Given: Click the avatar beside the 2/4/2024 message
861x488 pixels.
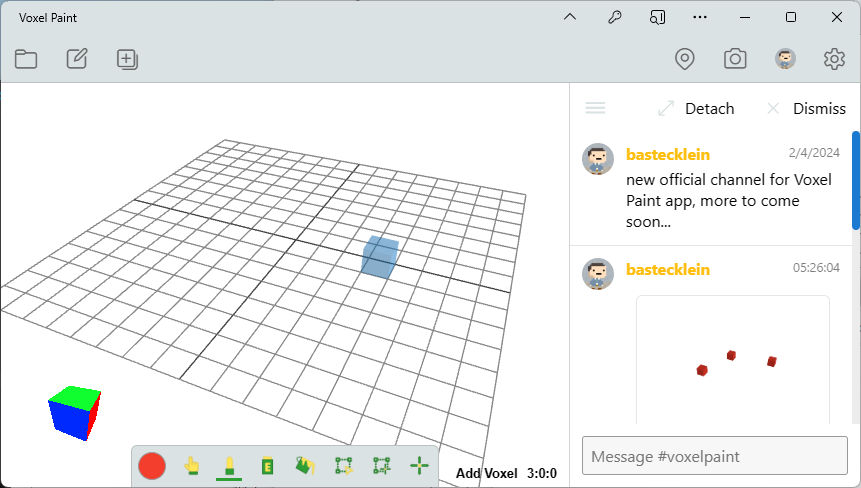Looking at the screenshot, I should pyautogui.click(x=598, y=159).
